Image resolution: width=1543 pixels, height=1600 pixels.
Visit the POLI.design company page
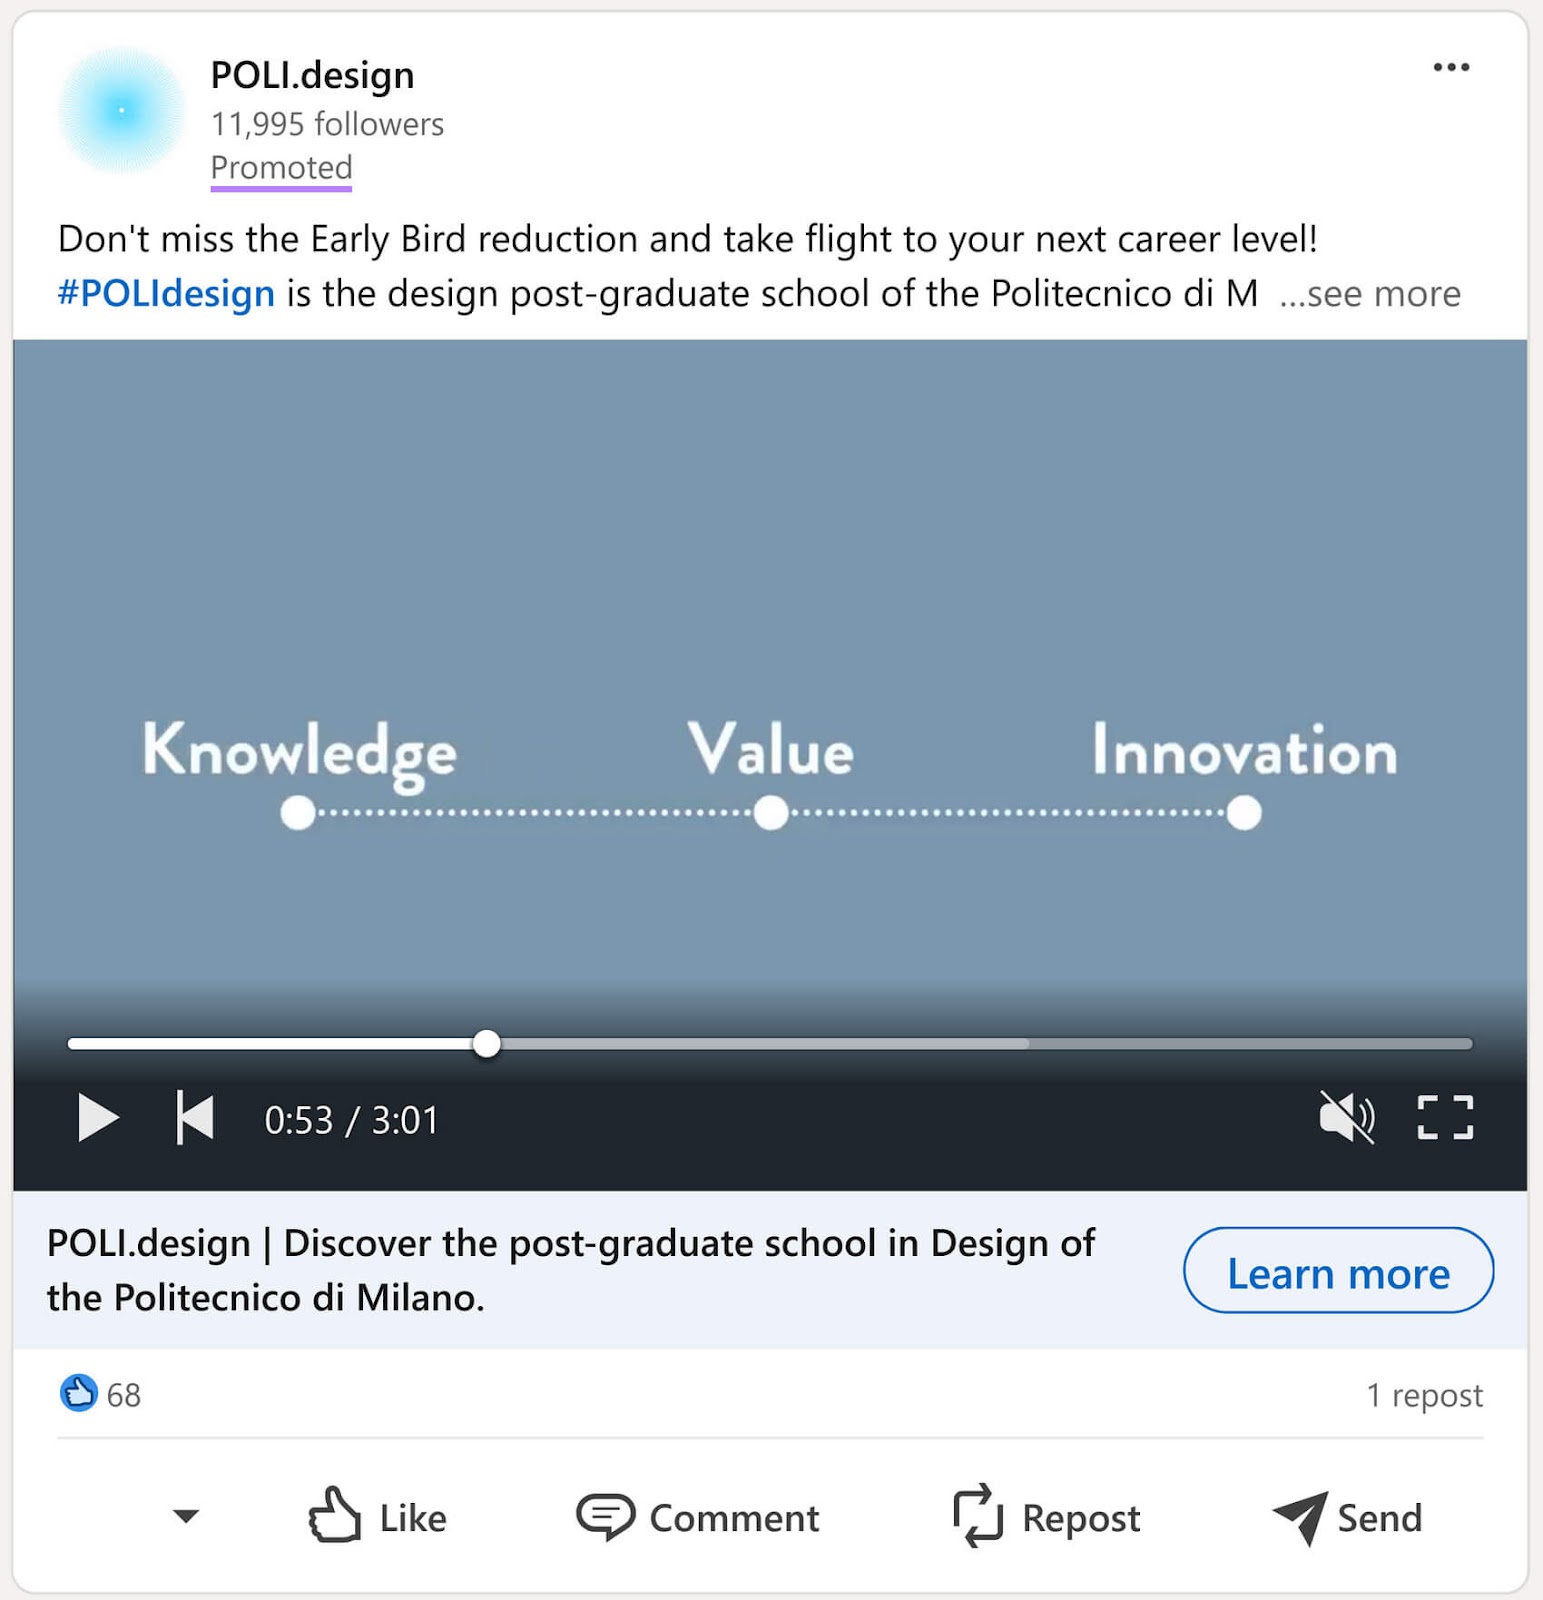point(311,74)
